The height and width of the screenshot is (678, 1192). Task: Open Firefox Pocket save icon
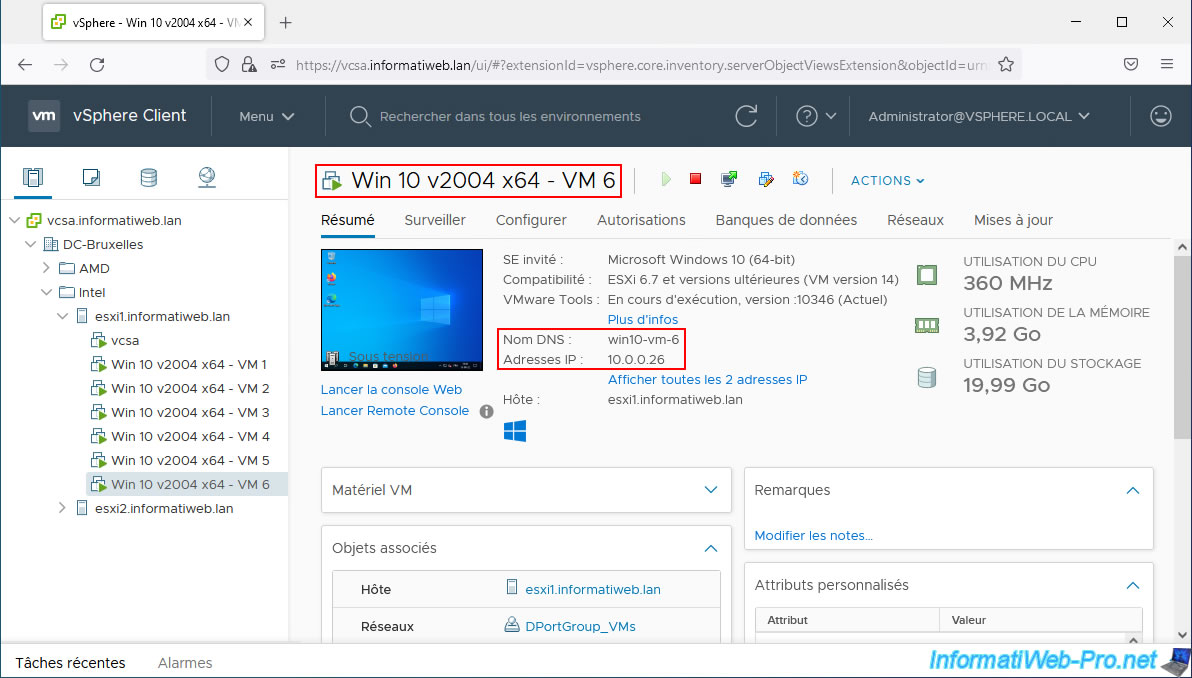click(x=1131, y=65)
